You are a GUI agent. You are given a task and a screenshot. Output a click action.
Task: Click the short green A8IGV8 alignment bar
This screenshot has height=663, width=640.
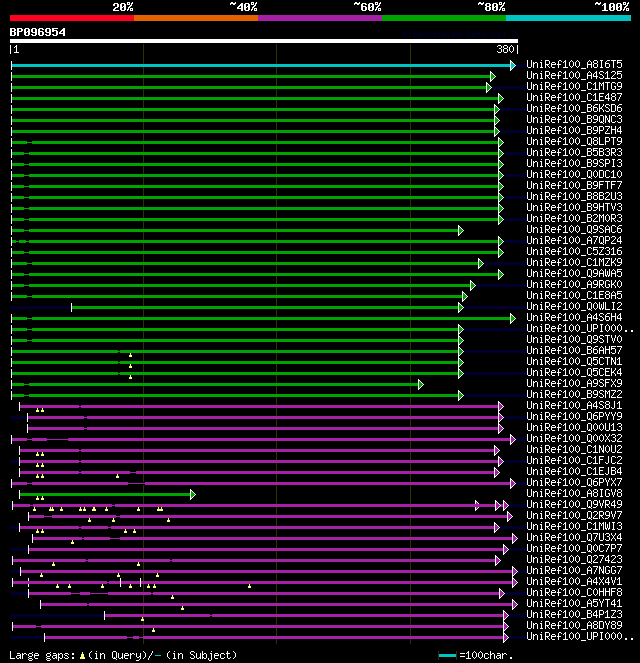pyautogui.click(x=105, y=494)
